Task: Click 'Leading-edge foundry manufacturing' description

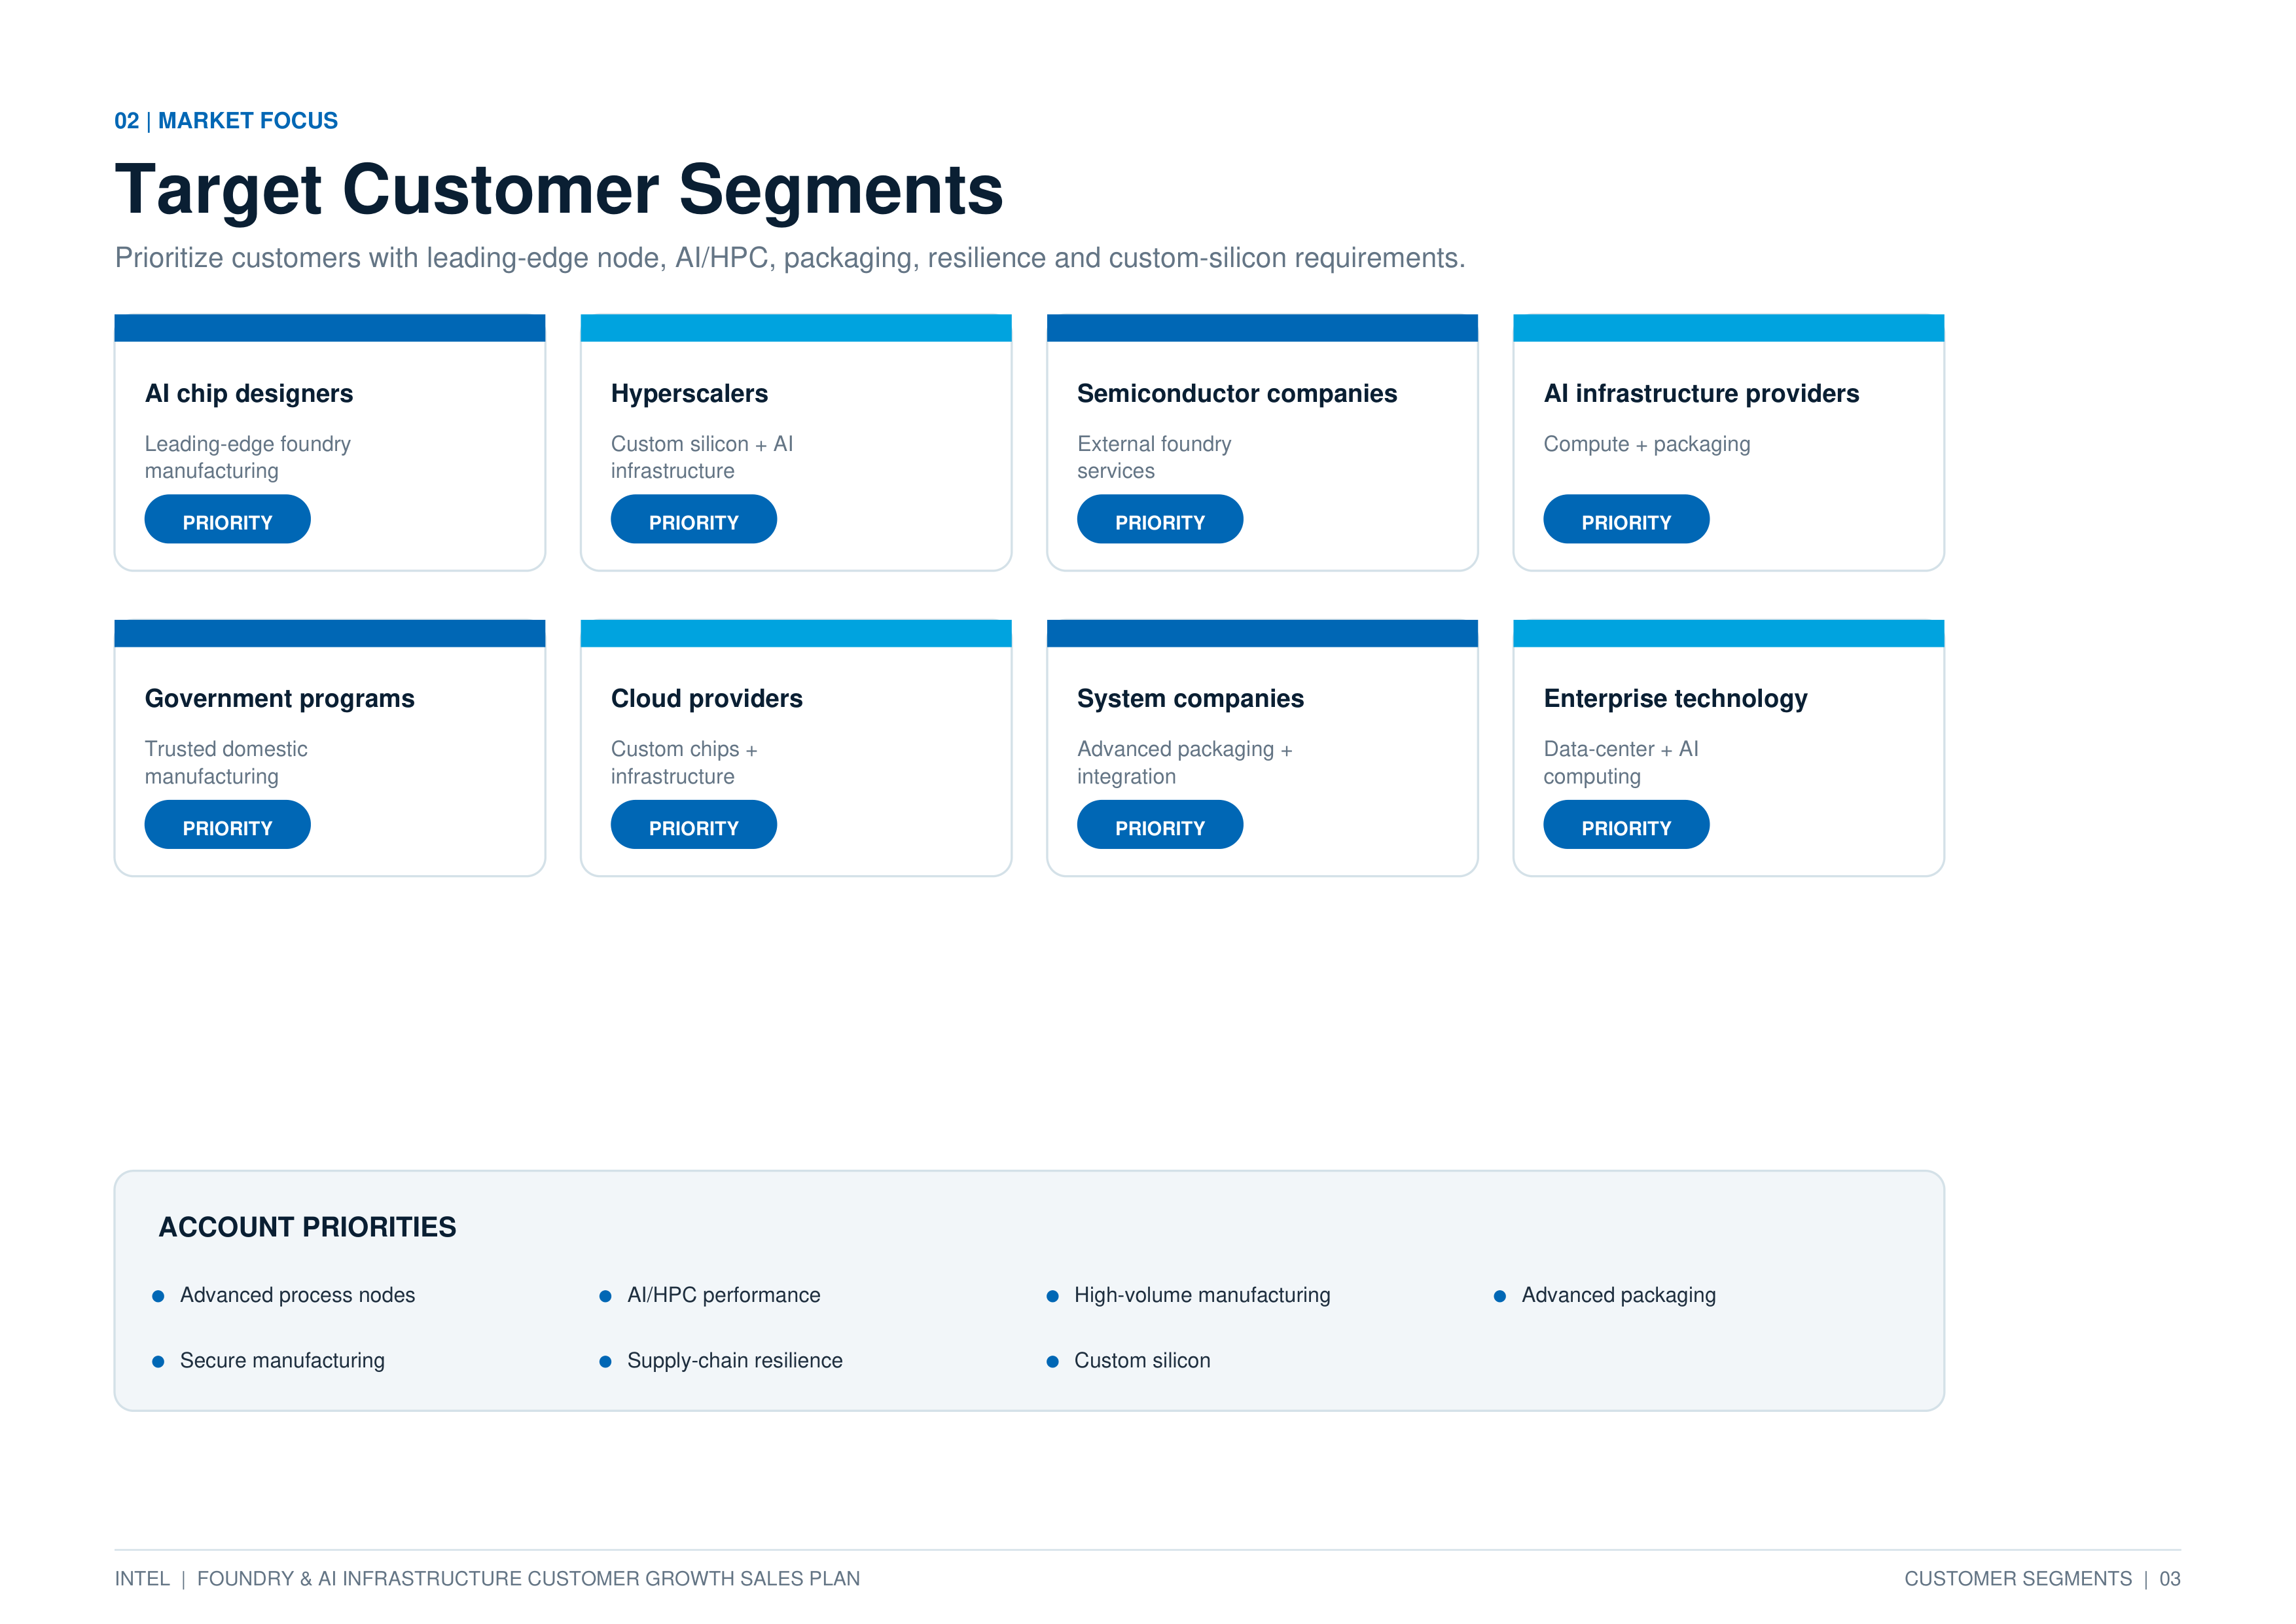Action: pos(248,457)
